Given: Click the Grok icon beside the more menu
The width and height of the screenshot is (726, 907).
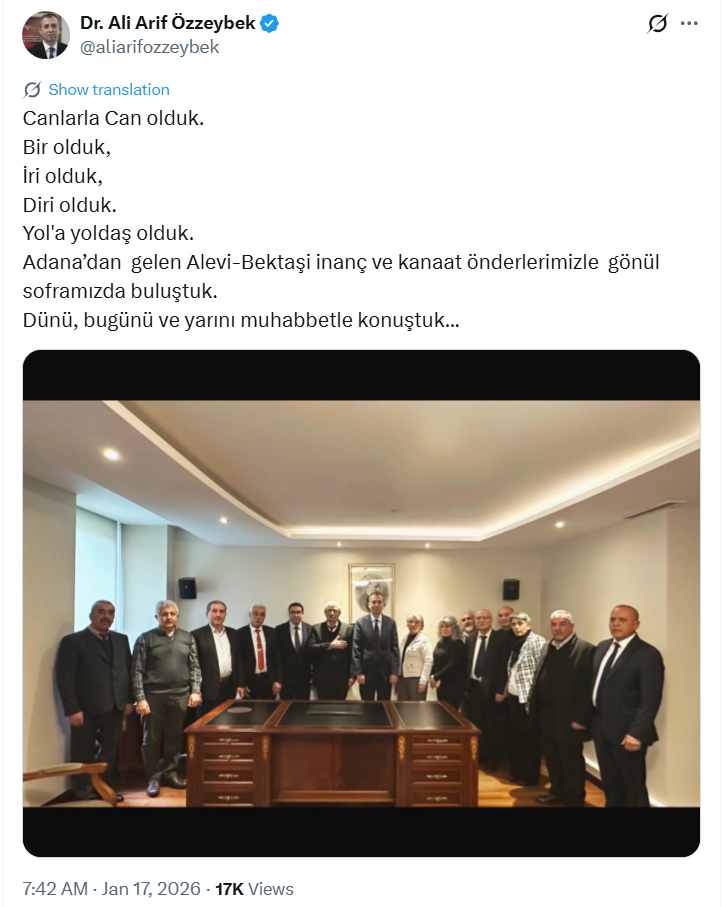Looking at the screenshot, I should [657, 24].
